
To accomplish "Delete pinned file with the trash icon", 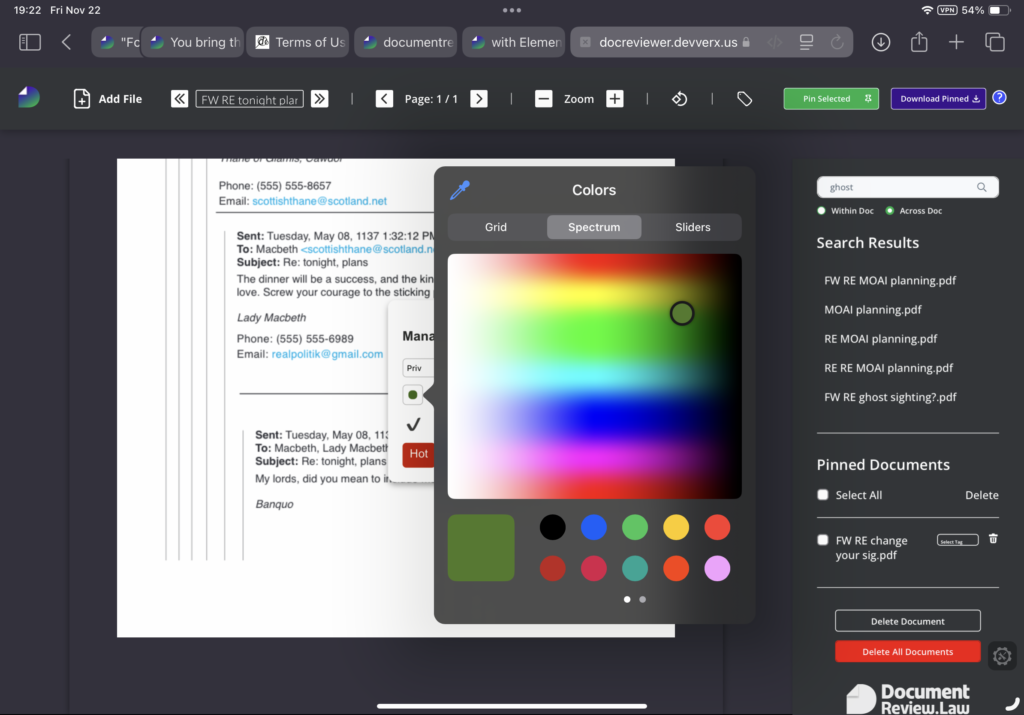I will click(993, 539).
